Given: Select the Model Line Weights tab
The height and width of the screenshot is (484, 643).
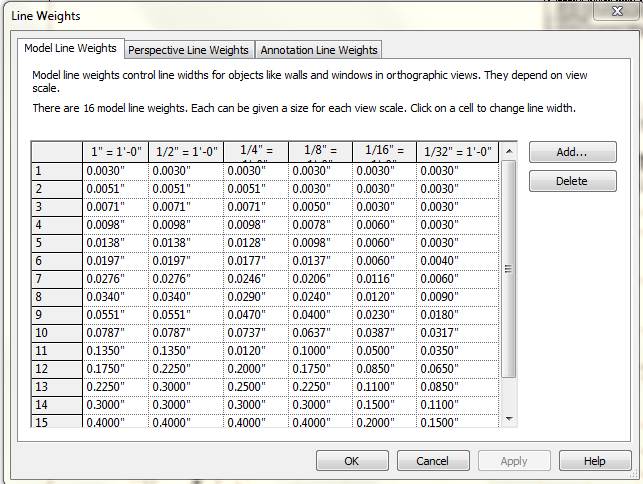Looking at the screenshot, I should tap(70, 49).
